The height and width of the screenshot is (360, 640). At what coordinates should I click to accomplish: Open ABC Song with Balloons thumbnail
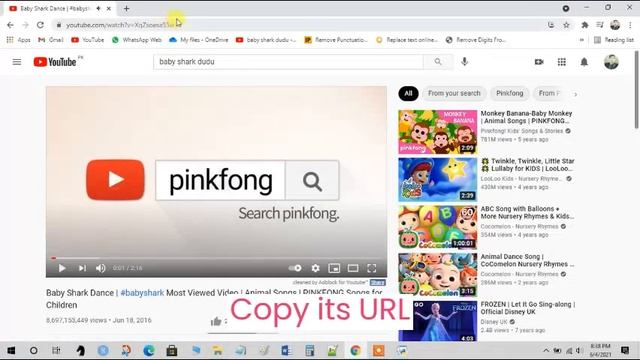click(438, 227)
